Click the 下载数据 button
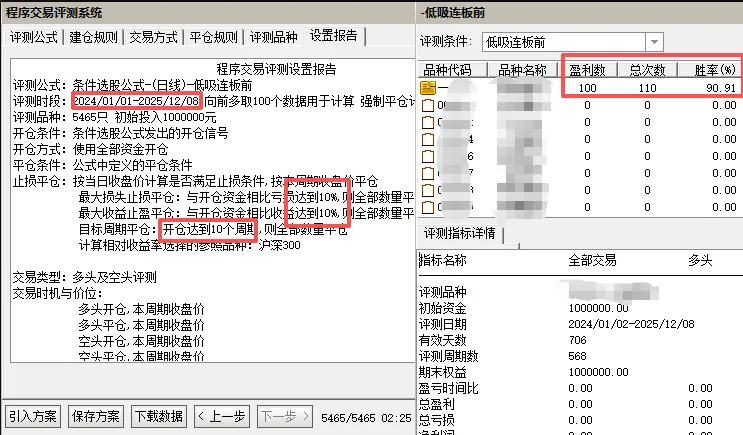This screenshot has height=435, width=743. point(159,417)
